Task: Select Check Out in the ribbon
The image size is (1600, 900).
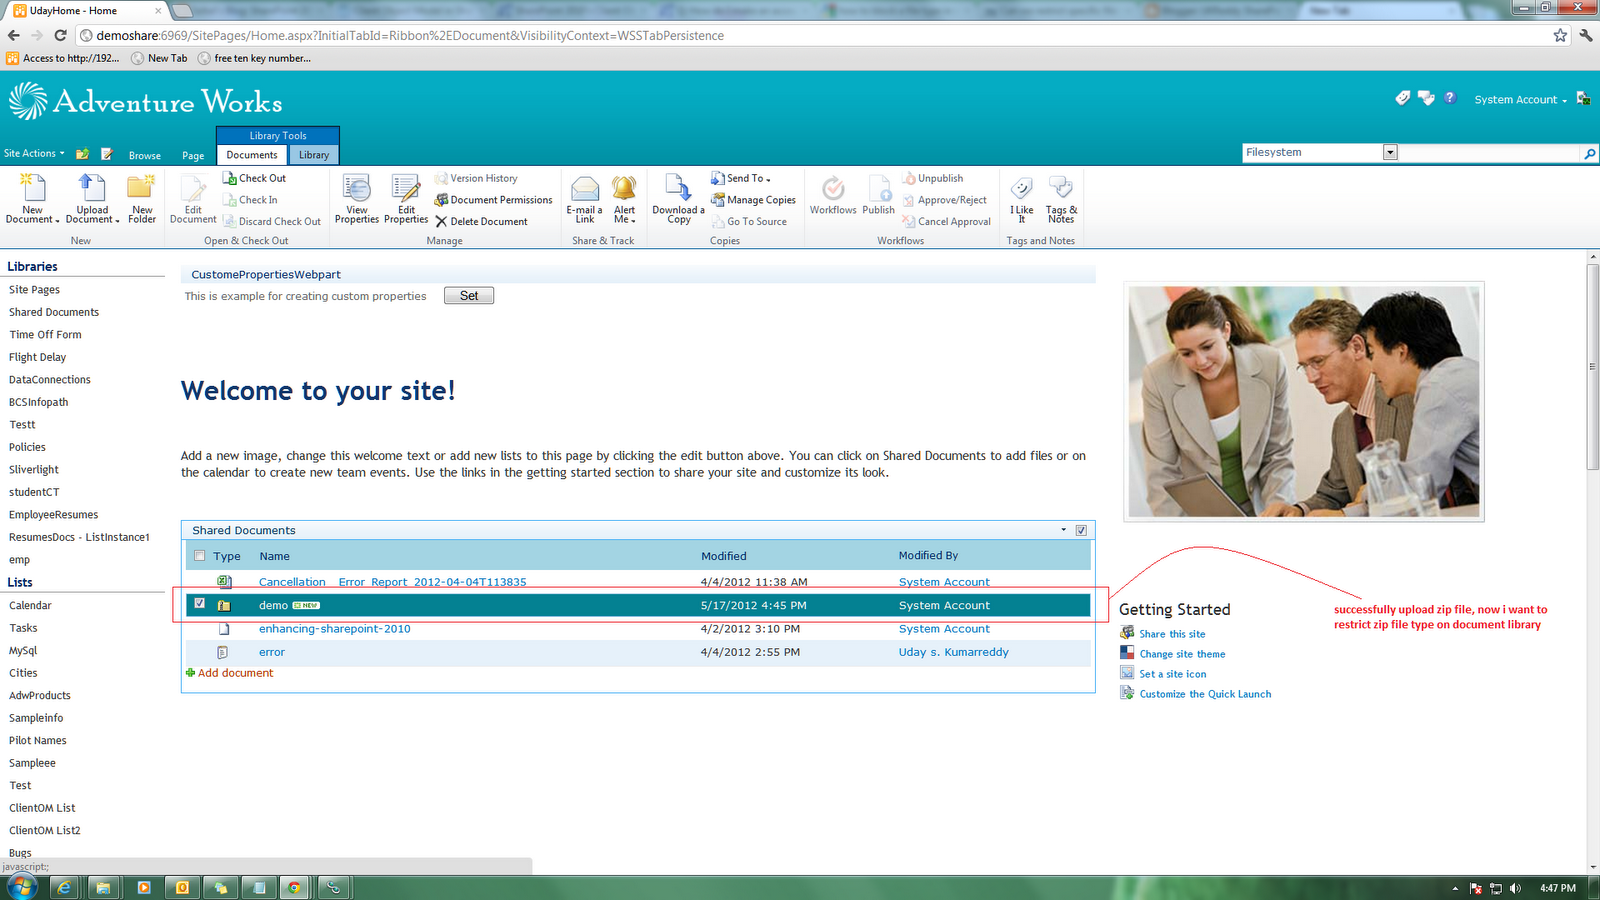Action: (254, 178)
